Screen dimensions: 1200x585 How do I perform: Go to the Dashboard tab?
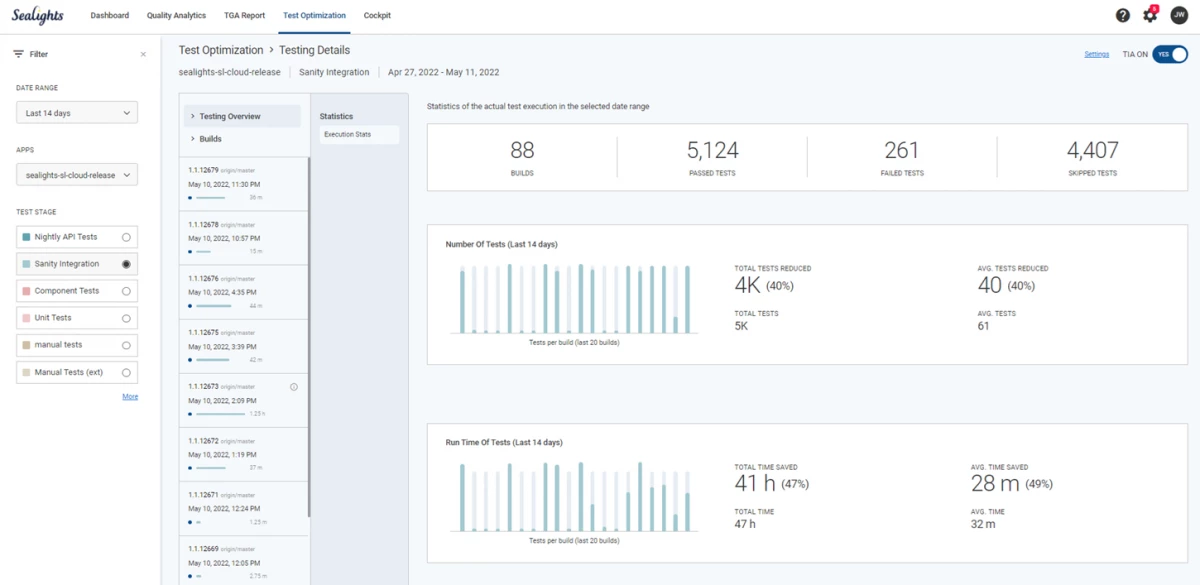[109, 16]
